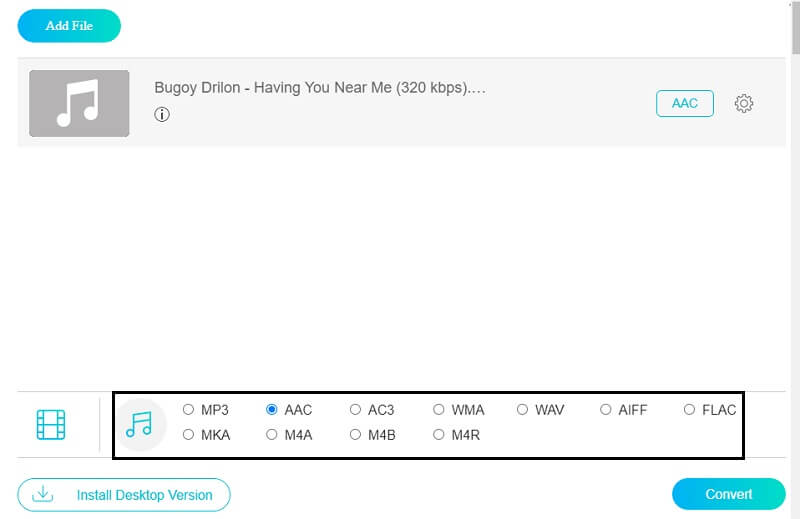Viewport: 800px width, 519px height.
Task: Select AC3 output format
Action: (355, 410)
